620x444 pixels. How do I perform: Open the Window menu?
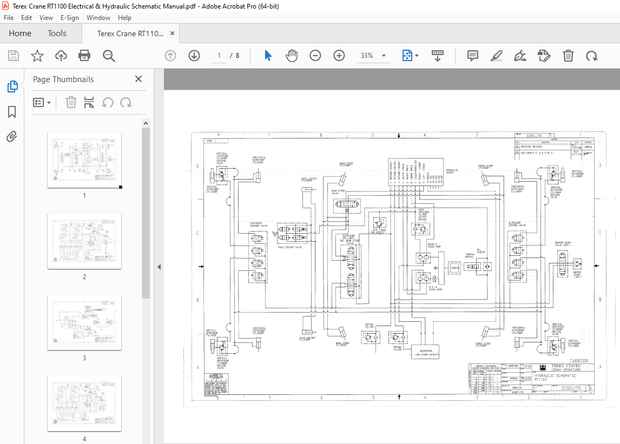(98, 18)
